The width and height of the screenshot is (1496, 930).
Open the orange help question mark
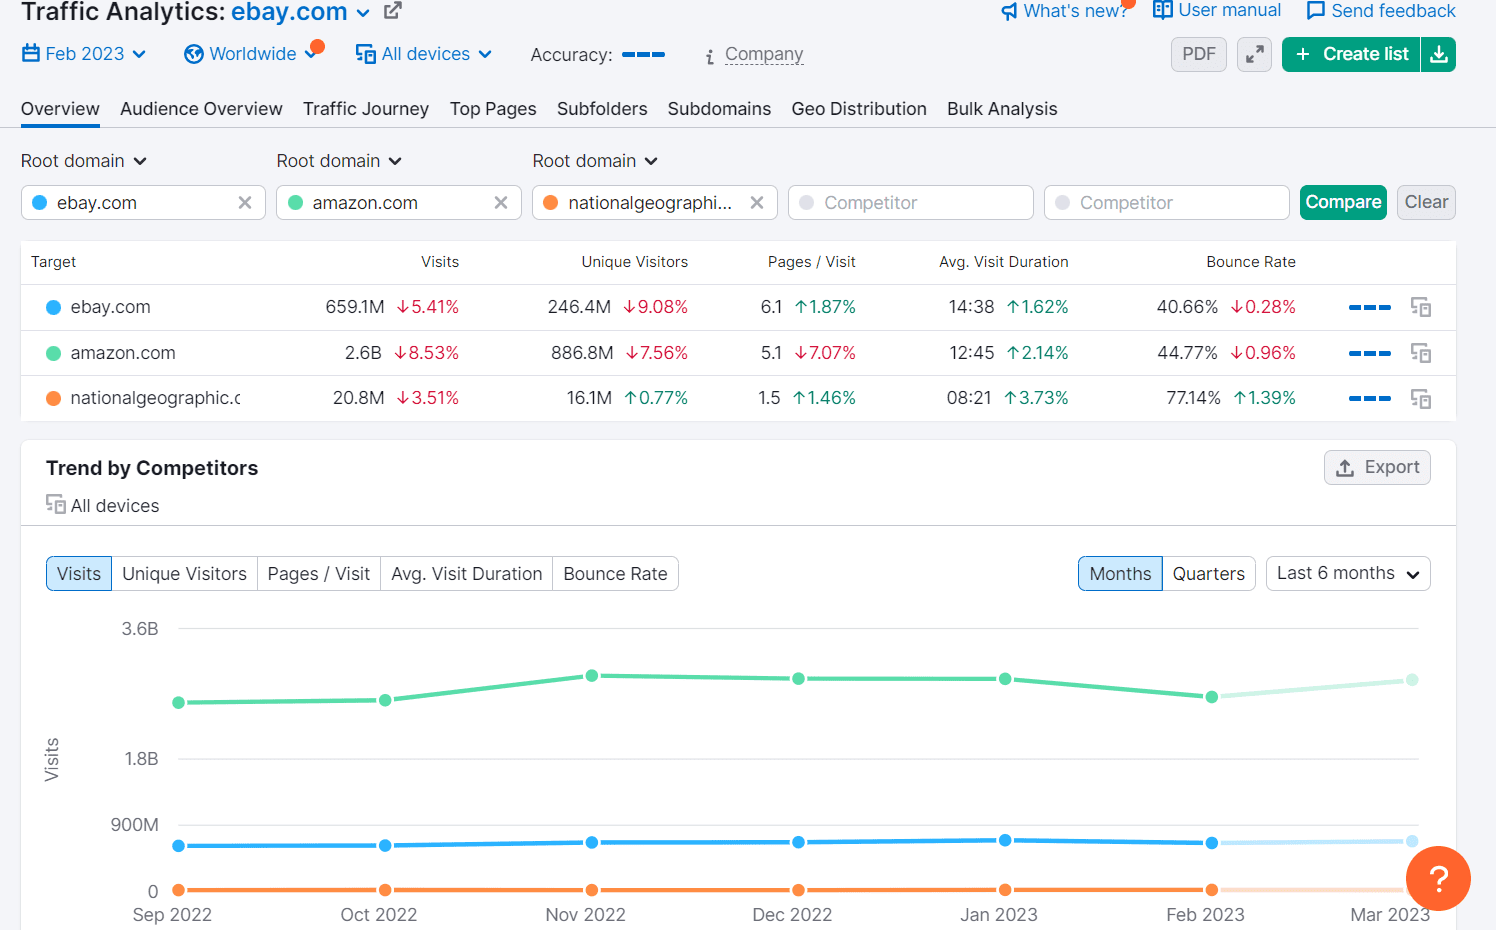[x=1438, y=879]
